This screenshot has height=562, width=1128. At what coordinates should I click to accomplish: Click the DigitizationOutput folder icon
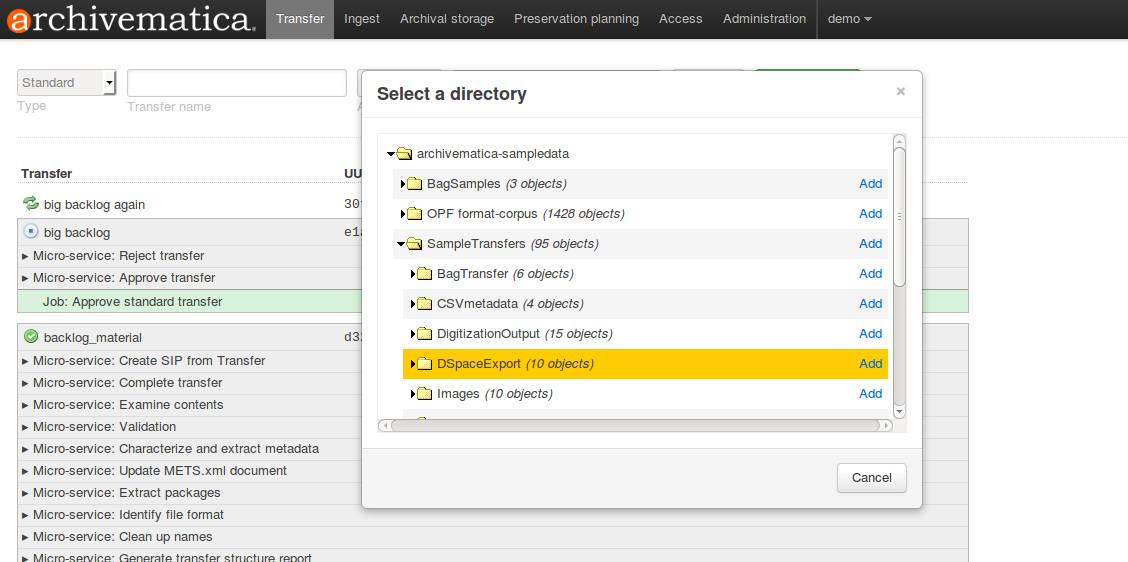tap(424, 334)
